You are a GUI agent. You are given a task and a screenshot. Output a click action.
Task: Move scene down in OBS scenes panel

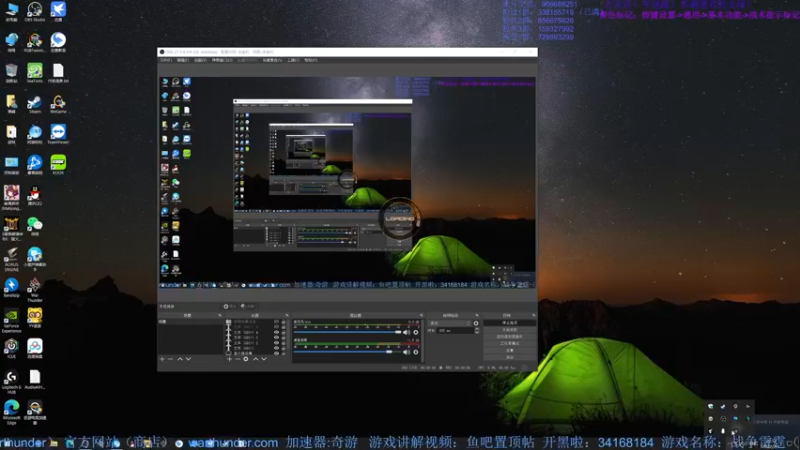188,359
